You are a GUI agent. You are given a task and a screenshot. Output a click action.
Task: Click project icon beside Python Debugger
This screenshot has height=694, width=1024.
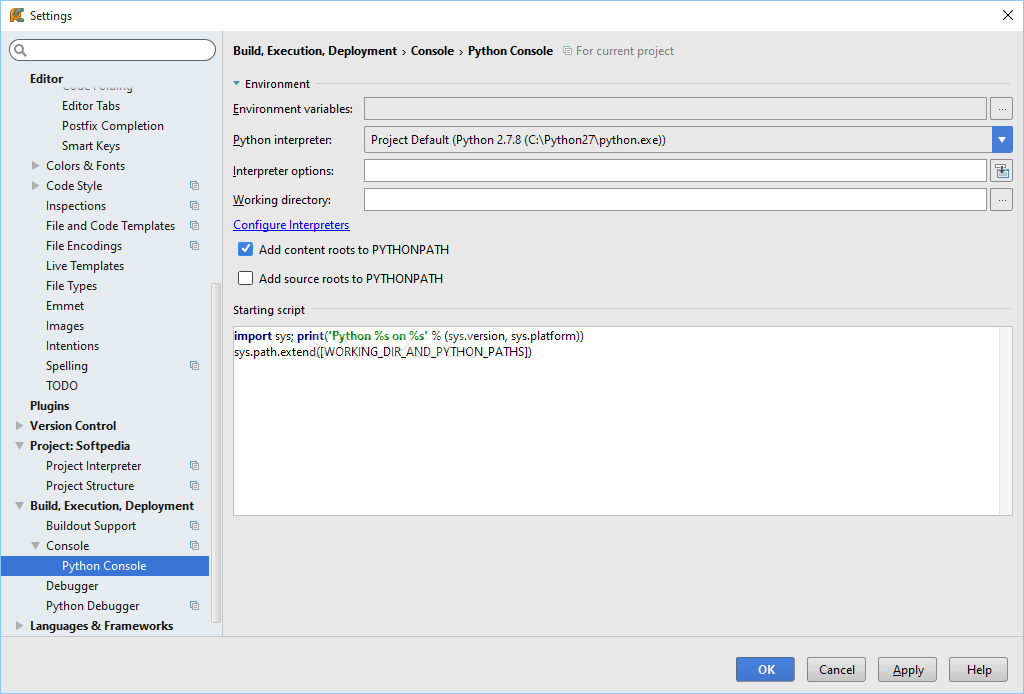tap(194, 605)
